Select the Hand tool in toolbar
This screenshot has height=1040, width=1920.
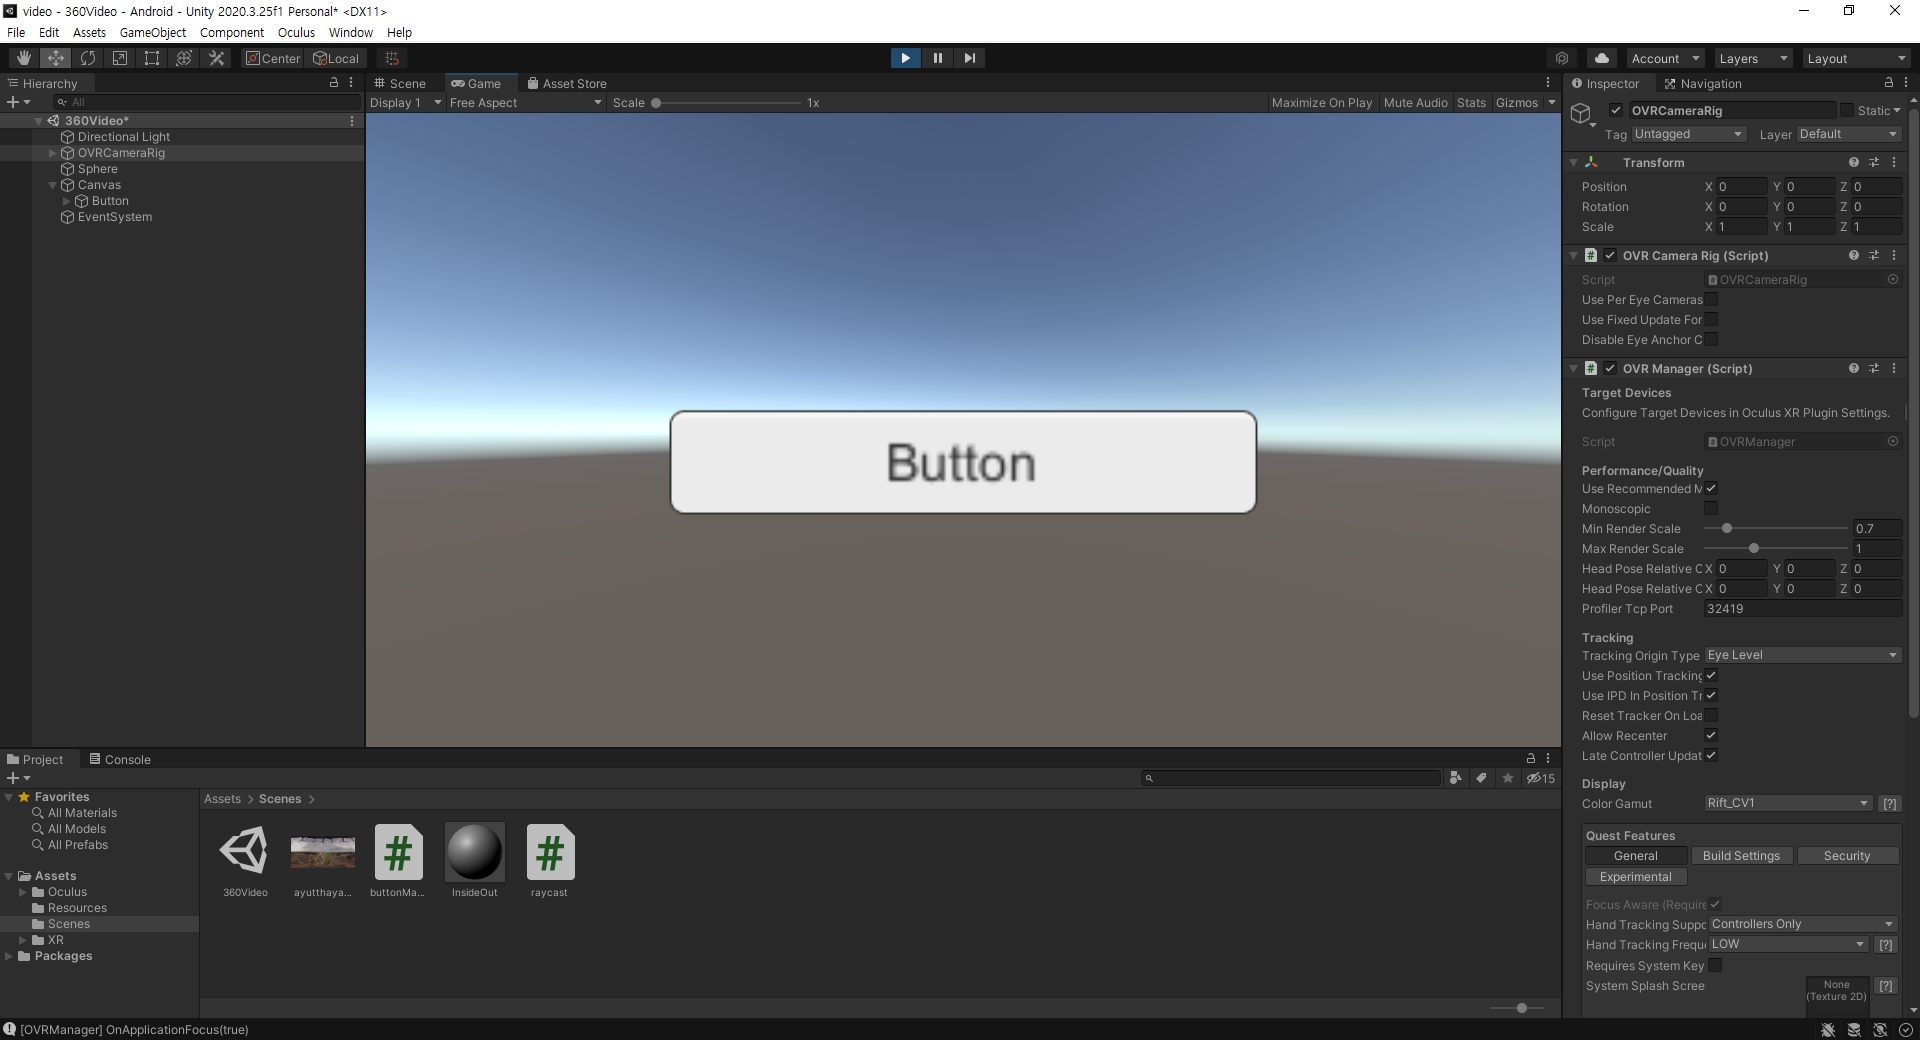pyautogui.click(x=24, y=58)
